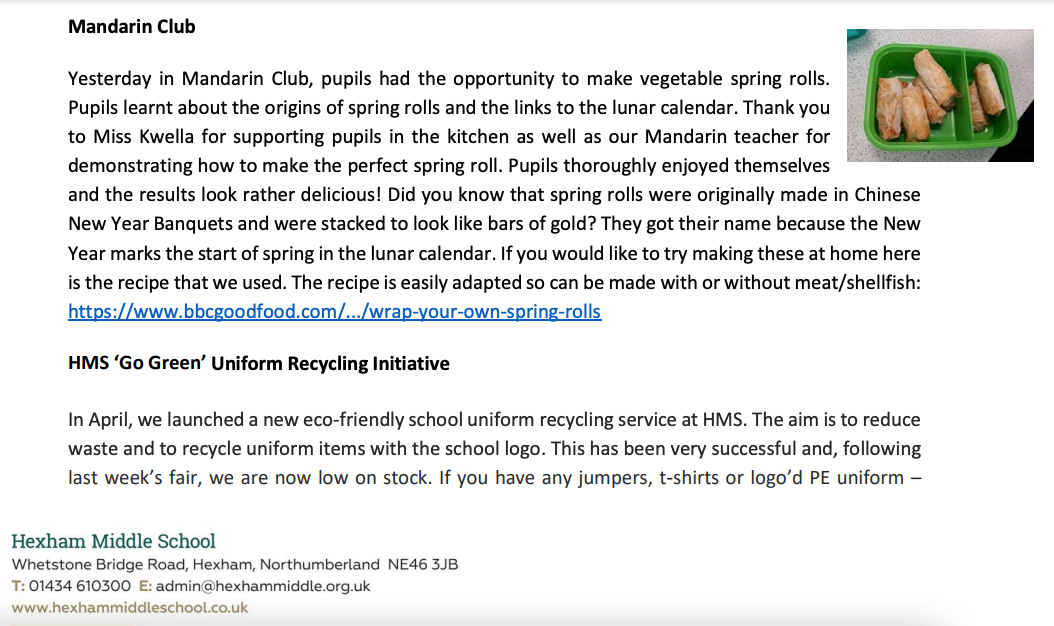Image resolution: width=1054 pixels, height=626 pixels.
Task: Open the BBC Good Food spring rolls link
Action: (334, 311)
